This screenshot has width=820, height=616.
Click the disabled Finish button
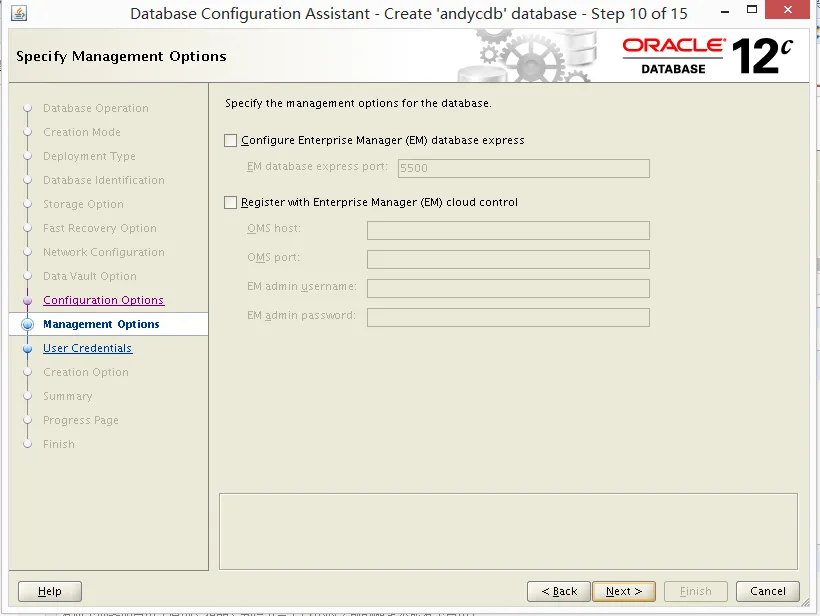coord(696,591)
